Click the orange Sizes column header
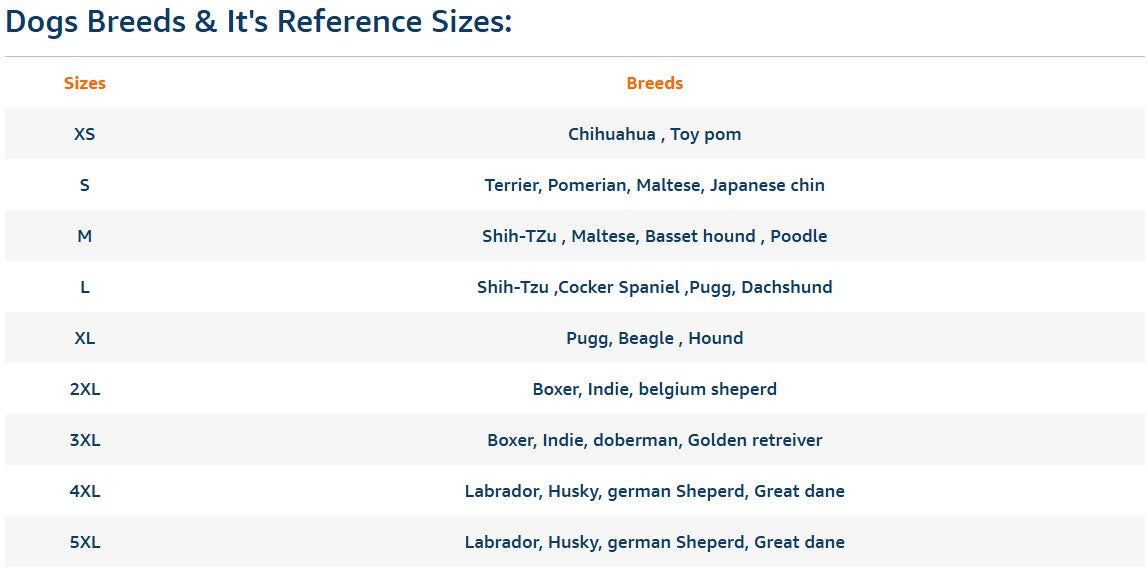 click(x=85, y=83)
